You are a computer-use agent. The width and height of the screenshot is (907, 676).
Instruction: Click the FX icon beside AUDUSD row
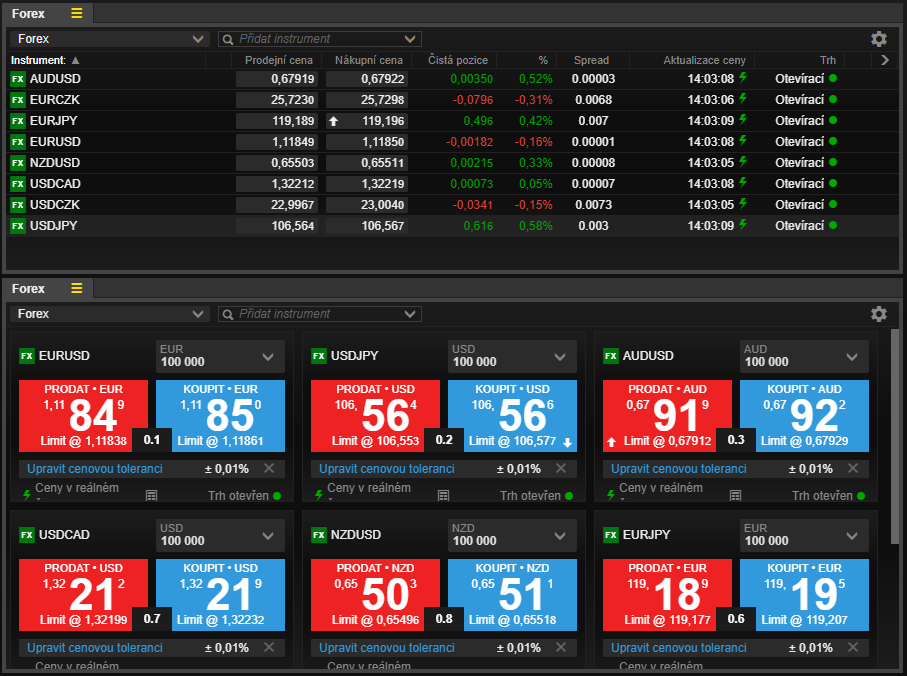pyautogui.click(x=18, y=79)
